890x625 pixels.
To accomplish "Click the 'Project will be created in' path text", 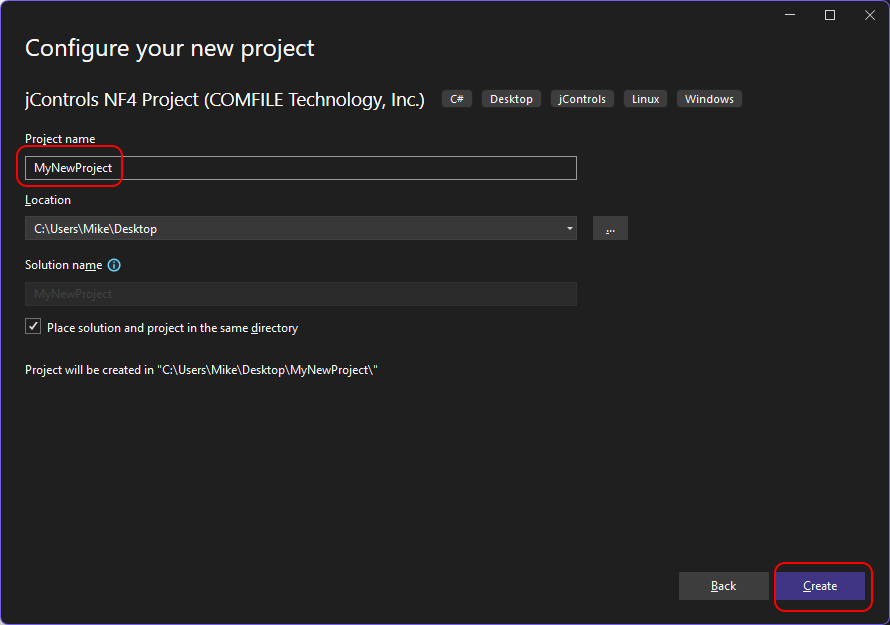I will [x=201, y=370].
